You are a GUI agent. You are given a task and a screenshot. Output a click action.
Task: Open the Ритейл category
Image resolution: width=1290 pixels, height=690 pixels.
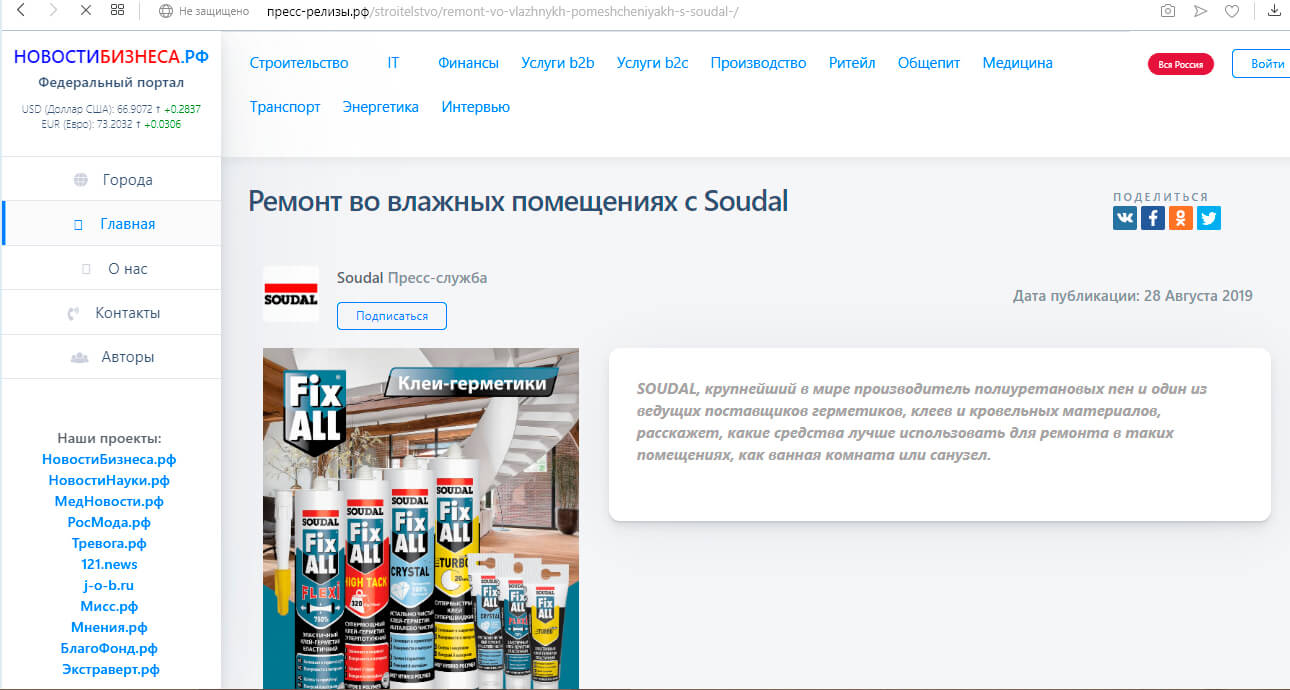click(x=852, y=63)
